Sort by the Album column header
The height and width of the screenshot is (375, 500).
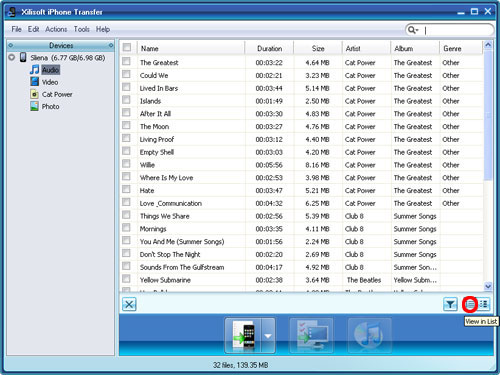415,48
